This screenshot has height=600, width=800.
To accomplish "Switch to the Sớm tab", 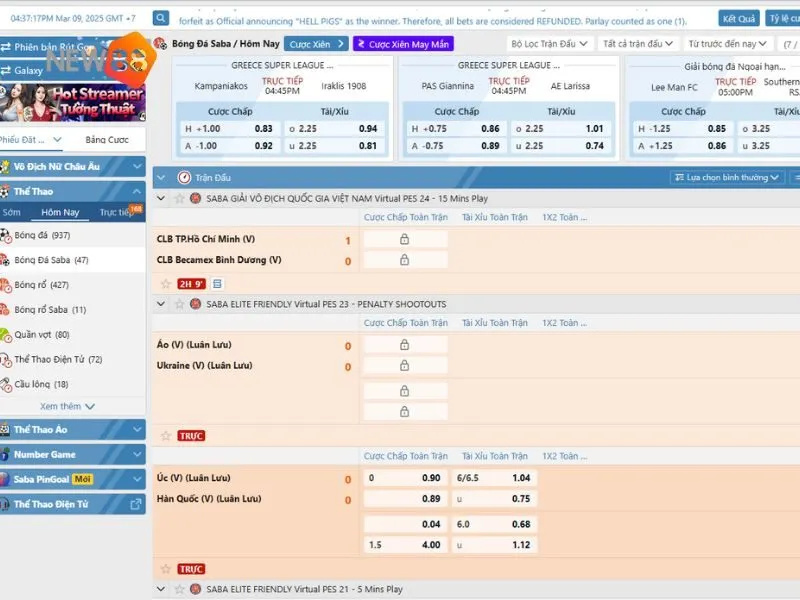I will [x=11, y=212].
